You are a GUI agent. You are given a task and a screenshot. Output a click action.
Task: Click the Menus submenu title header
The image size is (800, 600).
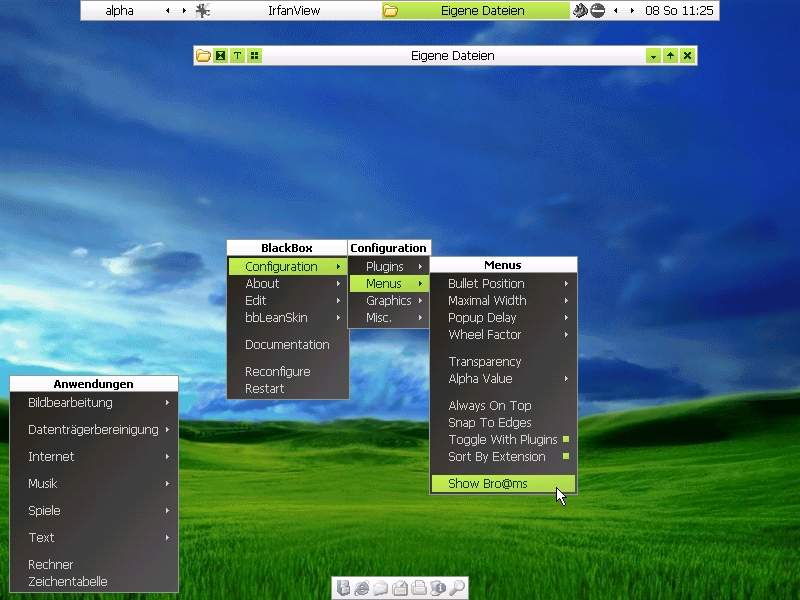[x=503, y=265]
